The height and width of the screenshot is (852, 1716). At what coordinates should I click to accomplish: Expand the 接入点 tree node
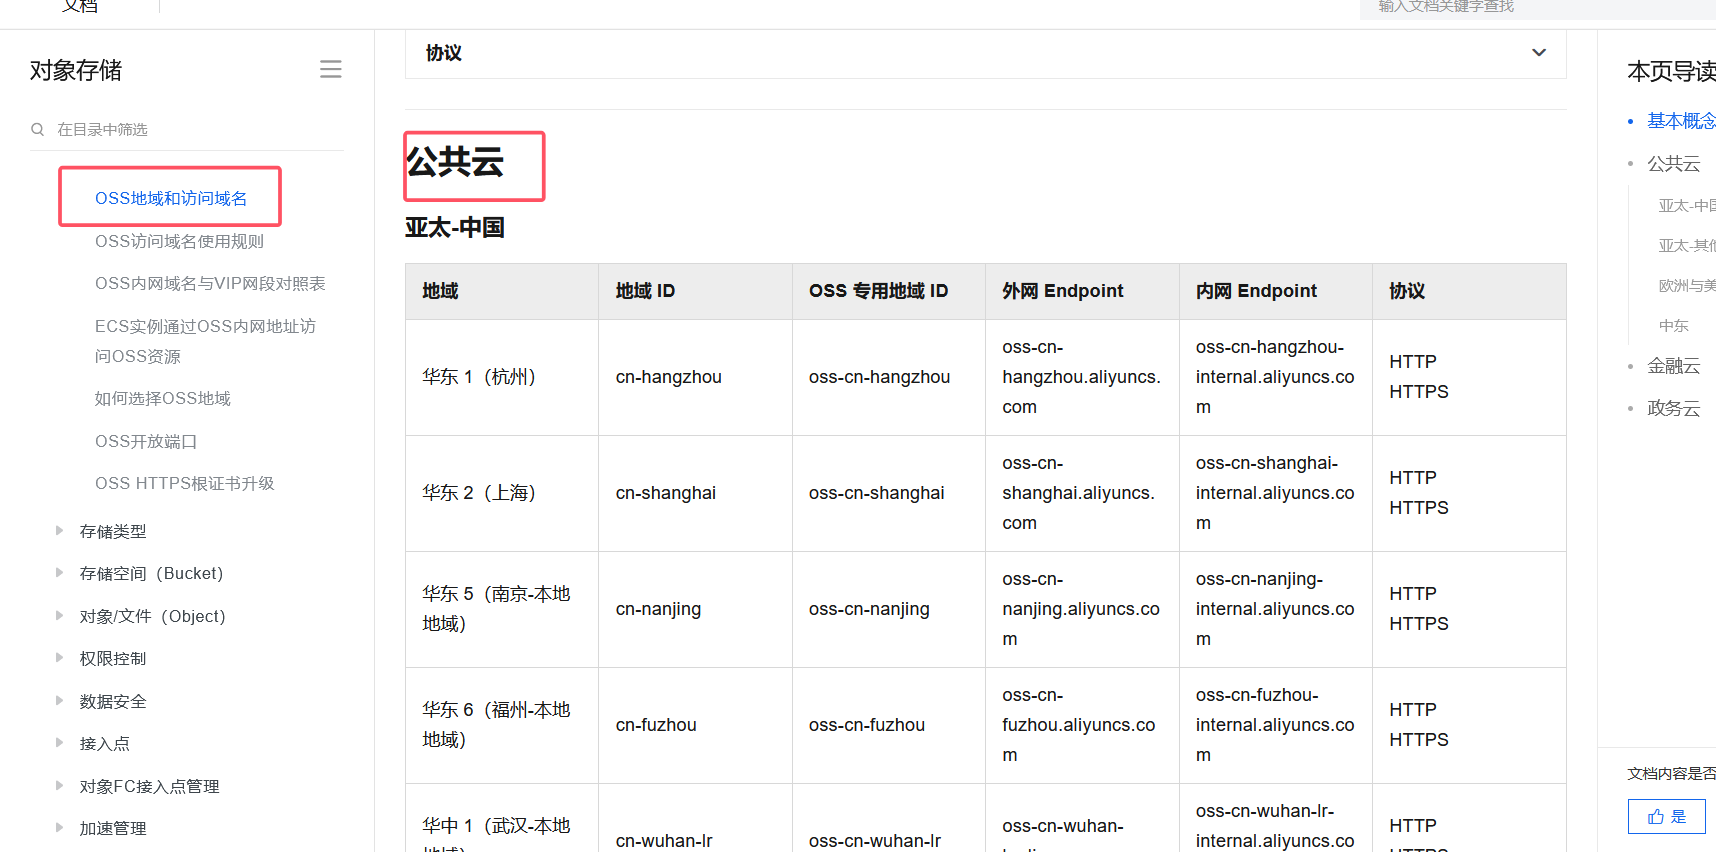[59, 743]
